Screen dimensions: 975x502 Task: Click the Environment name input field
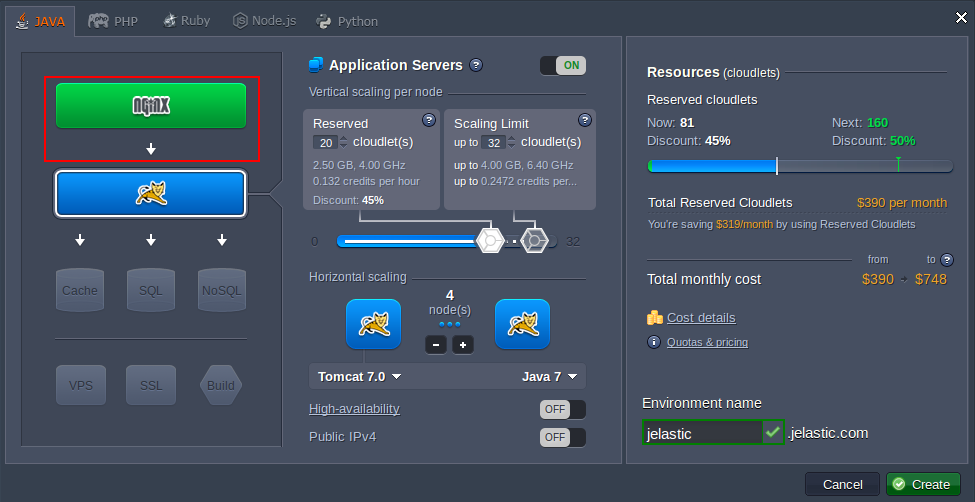click(702, 432)
